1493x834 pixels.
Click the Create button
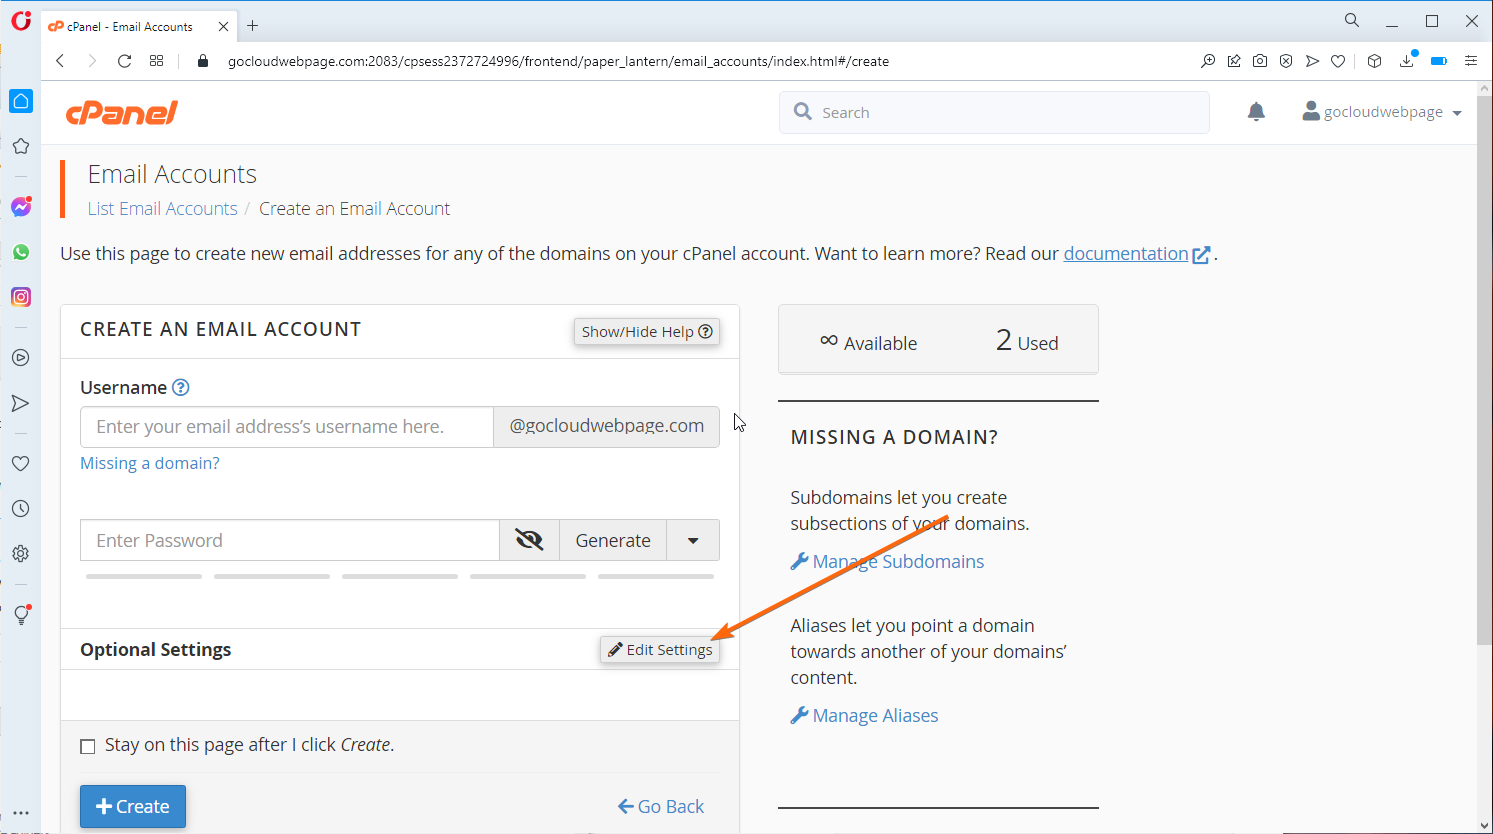coord(133,807)
